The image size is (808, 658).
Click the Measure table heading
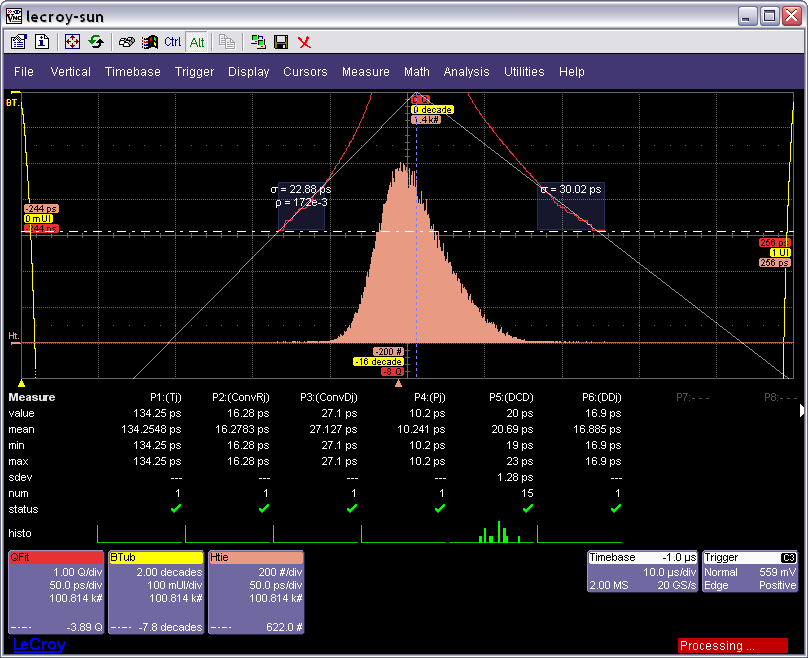pyautogui.click(x=32, y=397)
